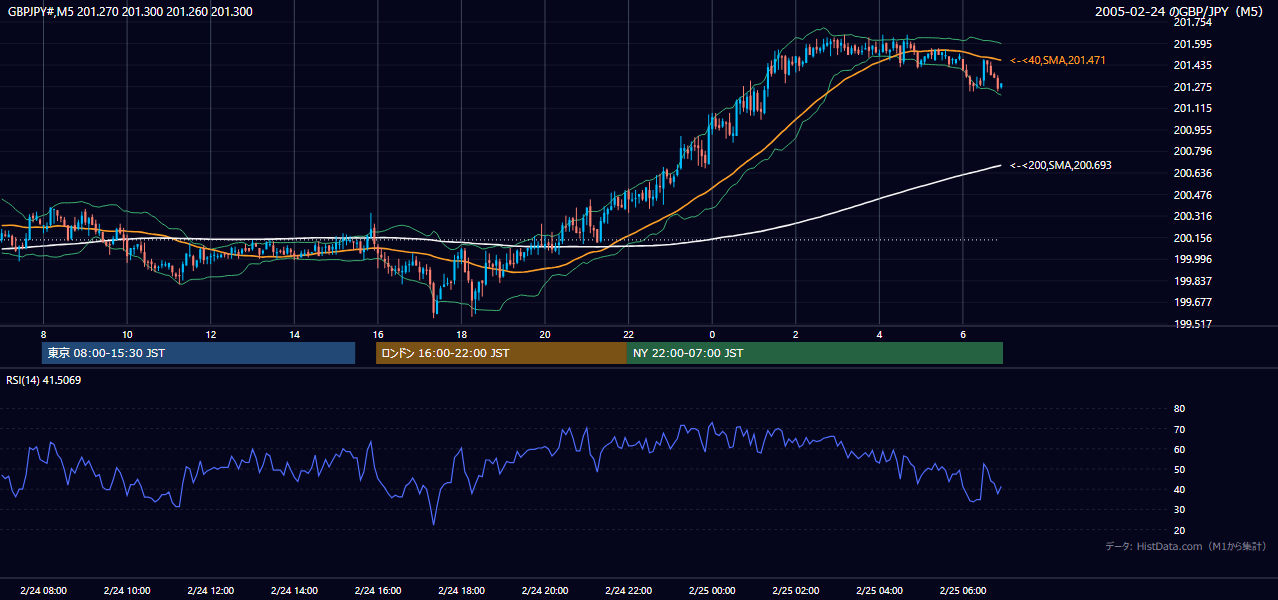This screenshot has height=600, width=1278.
Task: Click price axis value 200.316
Action: tap(1192, 216)
